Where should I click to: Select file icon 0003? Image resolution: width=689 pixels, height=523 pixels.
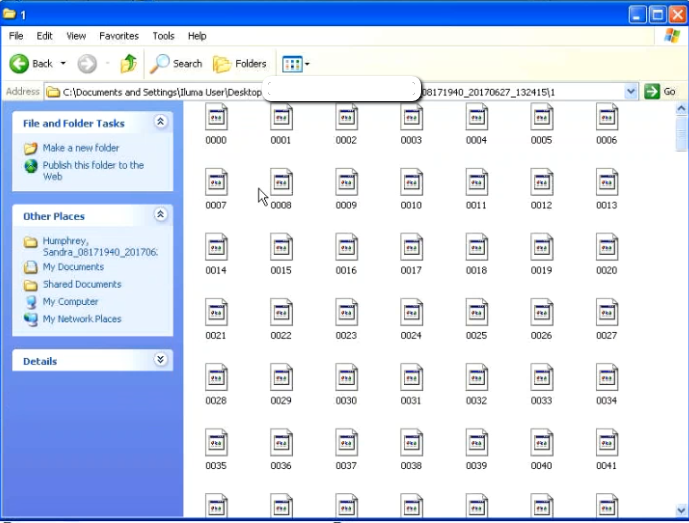(x=411, y=116)
